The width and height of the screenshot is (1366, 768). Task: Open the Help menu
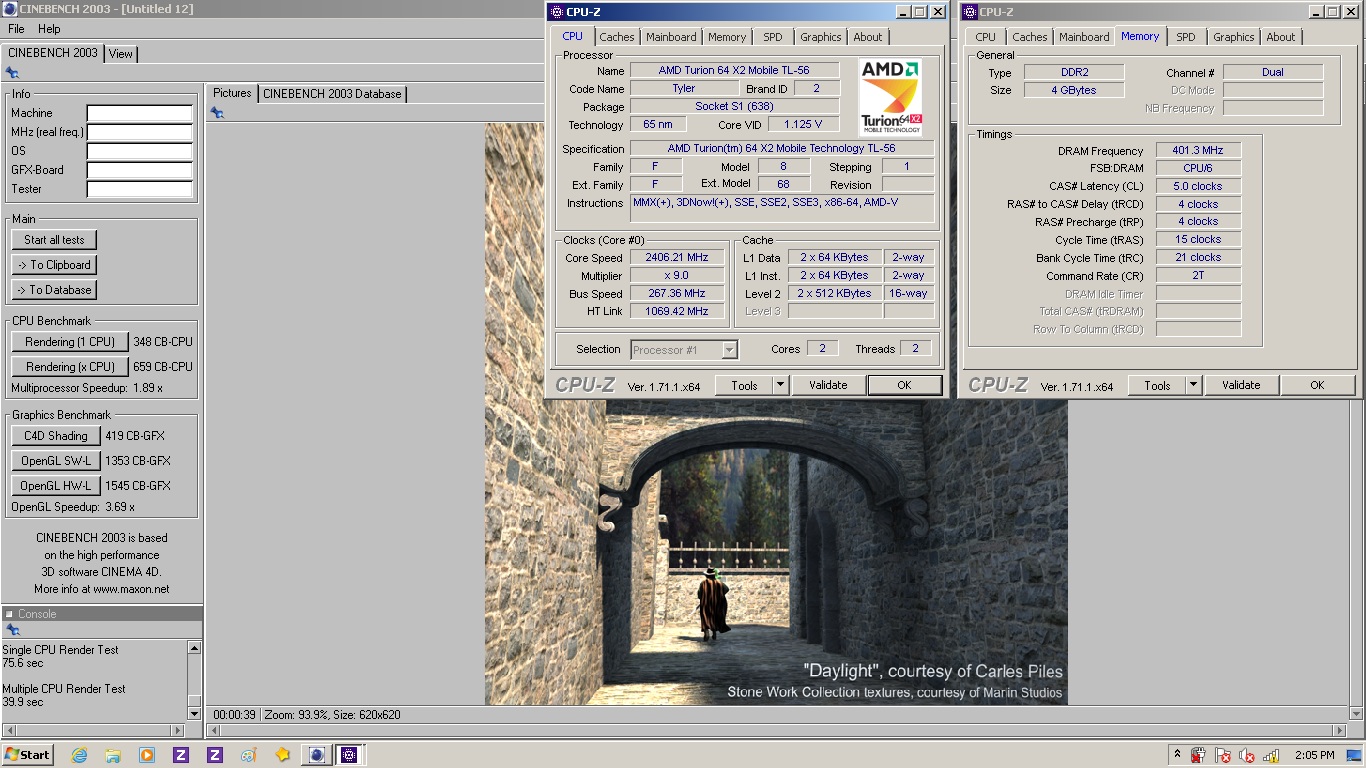click(x=49, y=29)
